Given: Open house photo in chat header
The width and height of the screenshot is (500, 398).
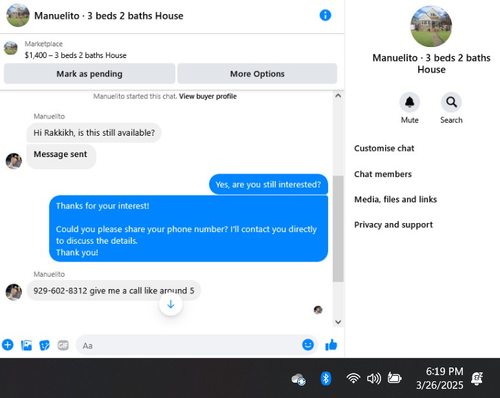Looking at the screenshot, I should click(18, 15).
